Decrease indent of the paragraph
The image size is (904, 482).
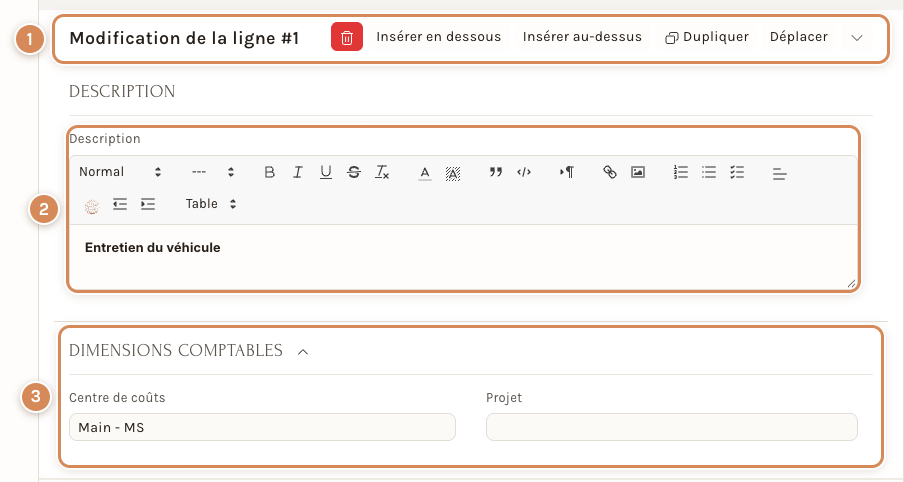pyautogui.click(x=120, y=204)
